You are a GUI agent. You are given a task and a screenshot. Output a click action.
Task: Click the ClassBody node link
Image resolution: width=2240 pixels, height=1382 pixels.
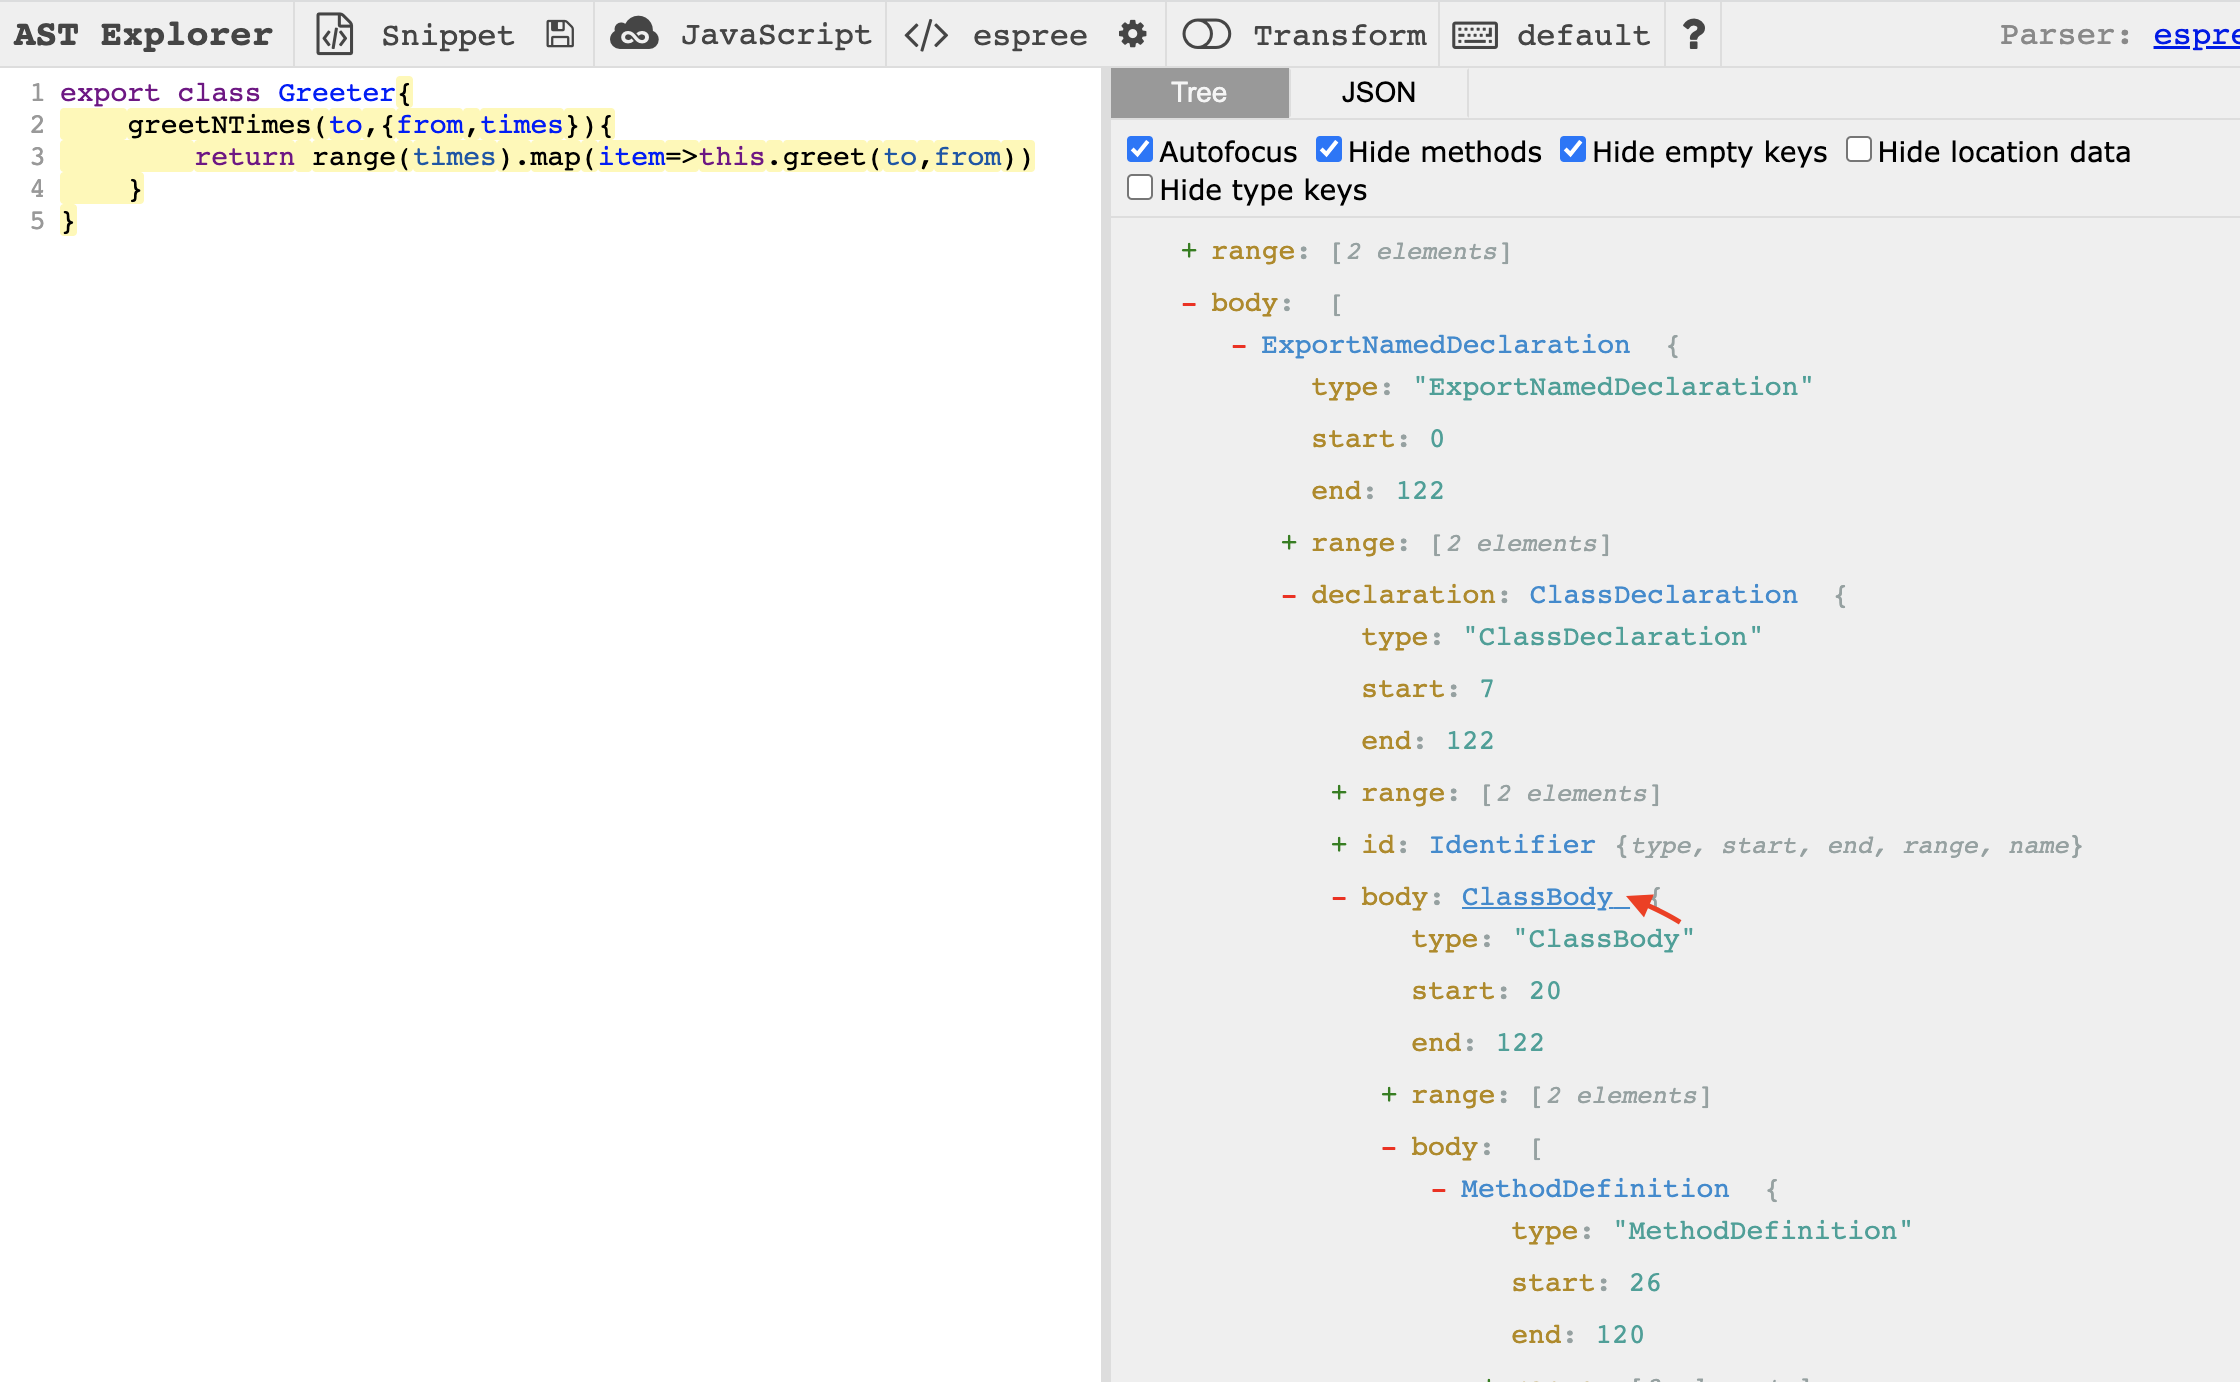click(x=1537, y=897)
